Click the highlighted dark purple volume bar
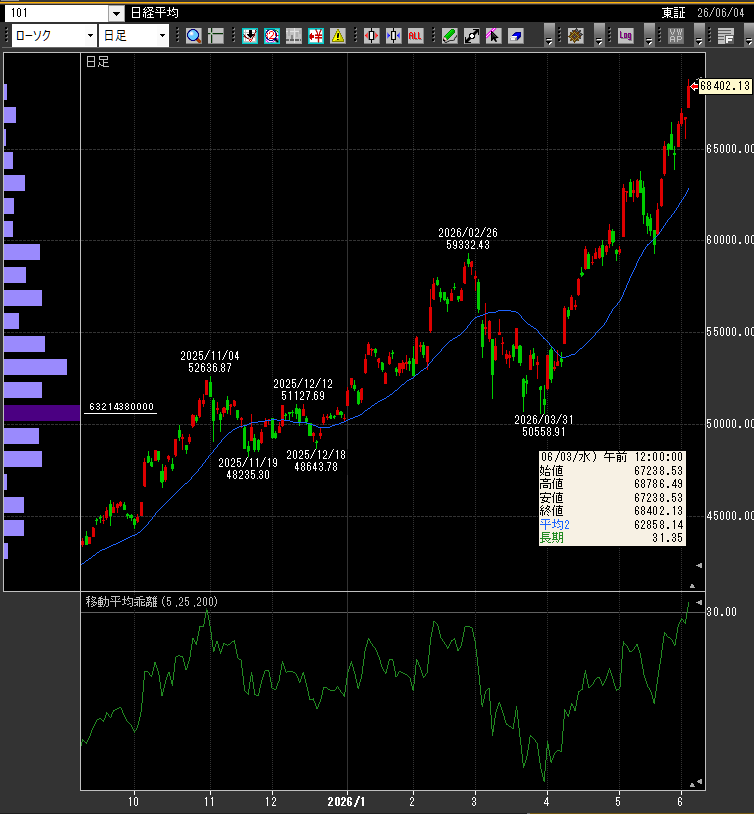This screenshot has height=814, width=754. tap(42, 413)
